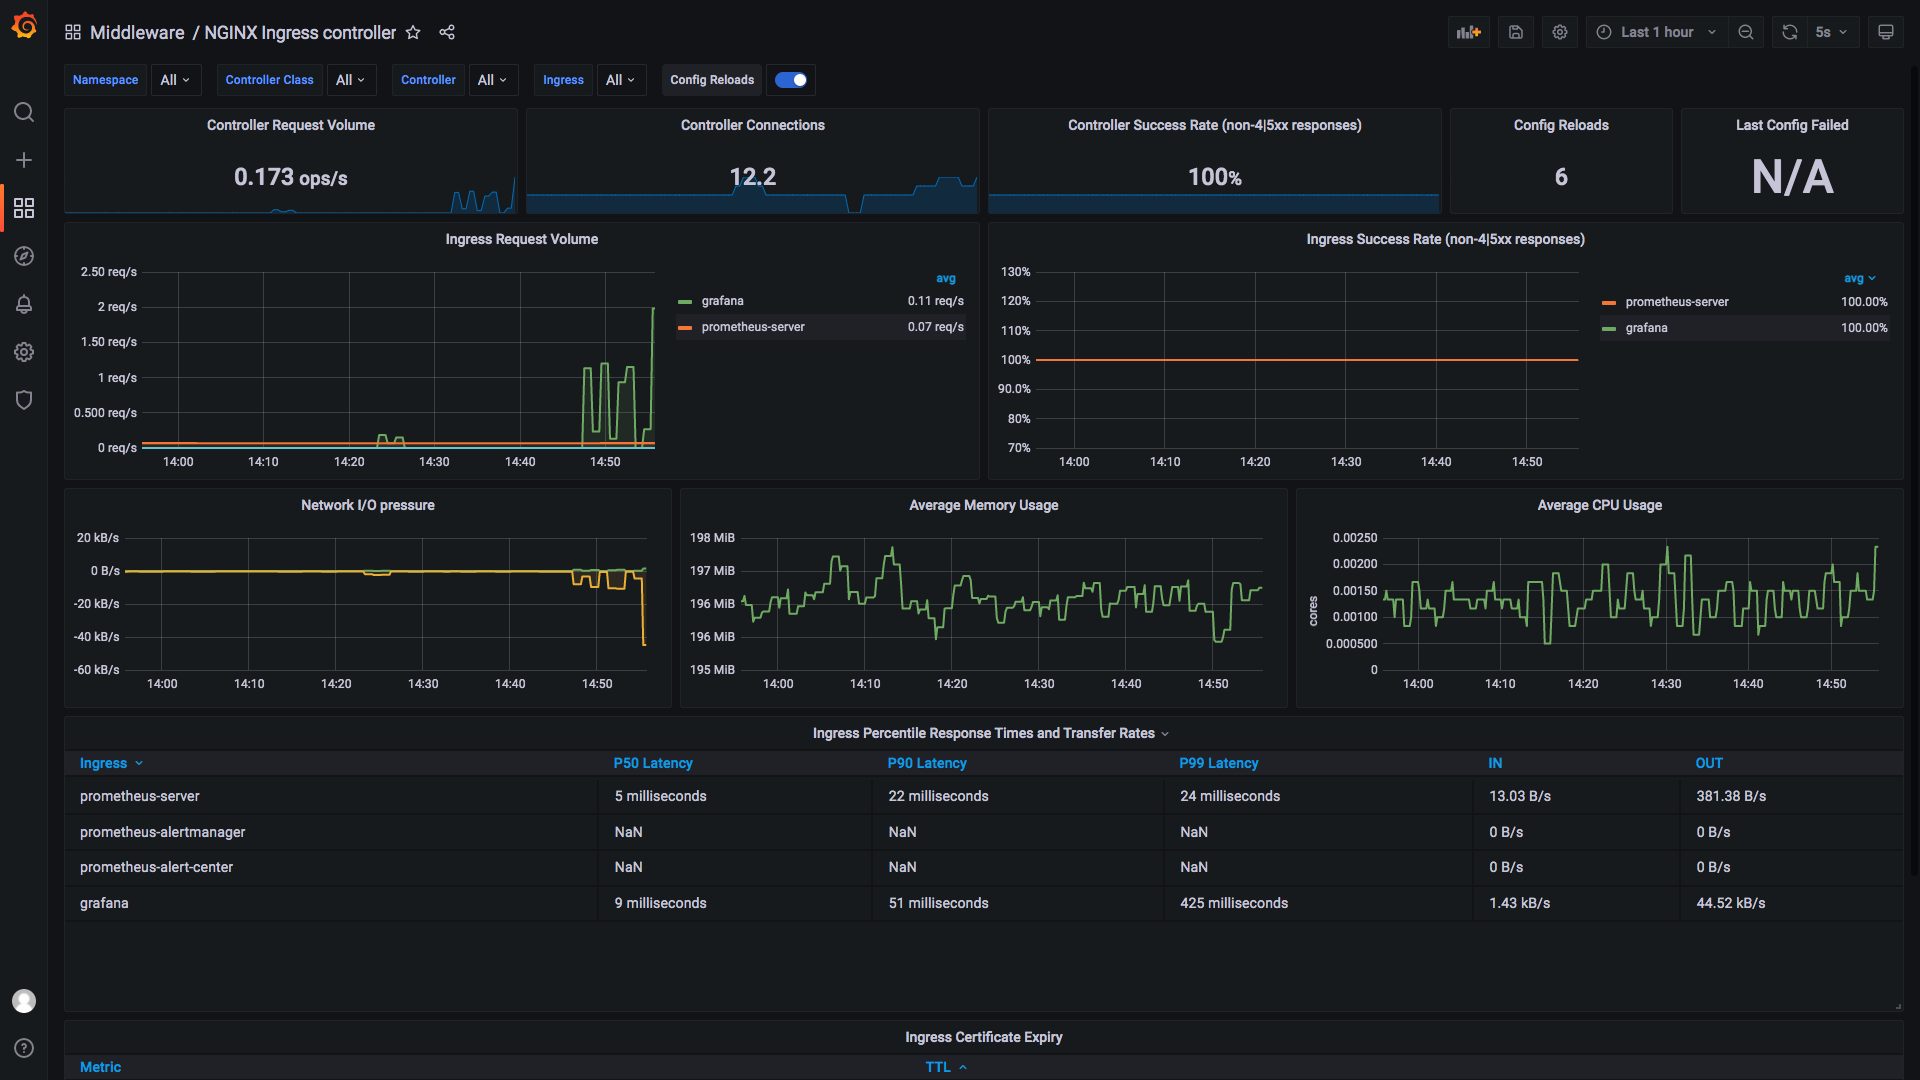Click the Add panel icon
The image size is (1920, 1080).
click(x=1469, y=32)
